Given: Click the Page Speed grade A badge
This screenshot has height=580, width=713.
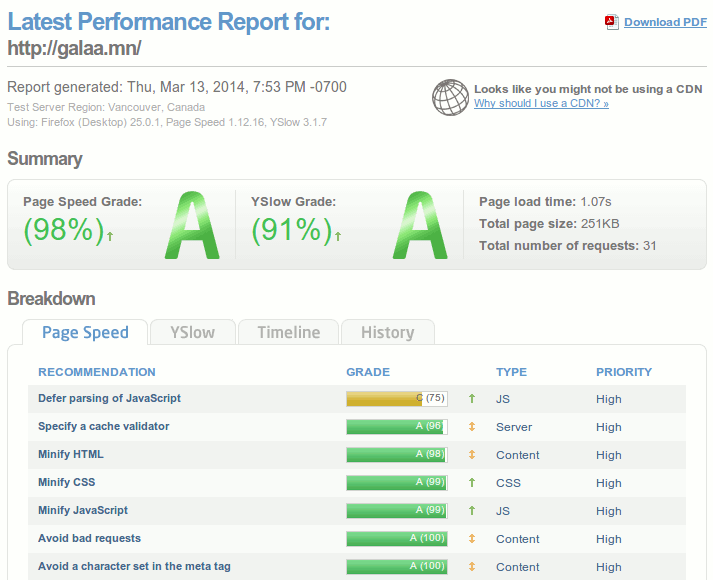Looking at the screenshot, I should point(191,226).
